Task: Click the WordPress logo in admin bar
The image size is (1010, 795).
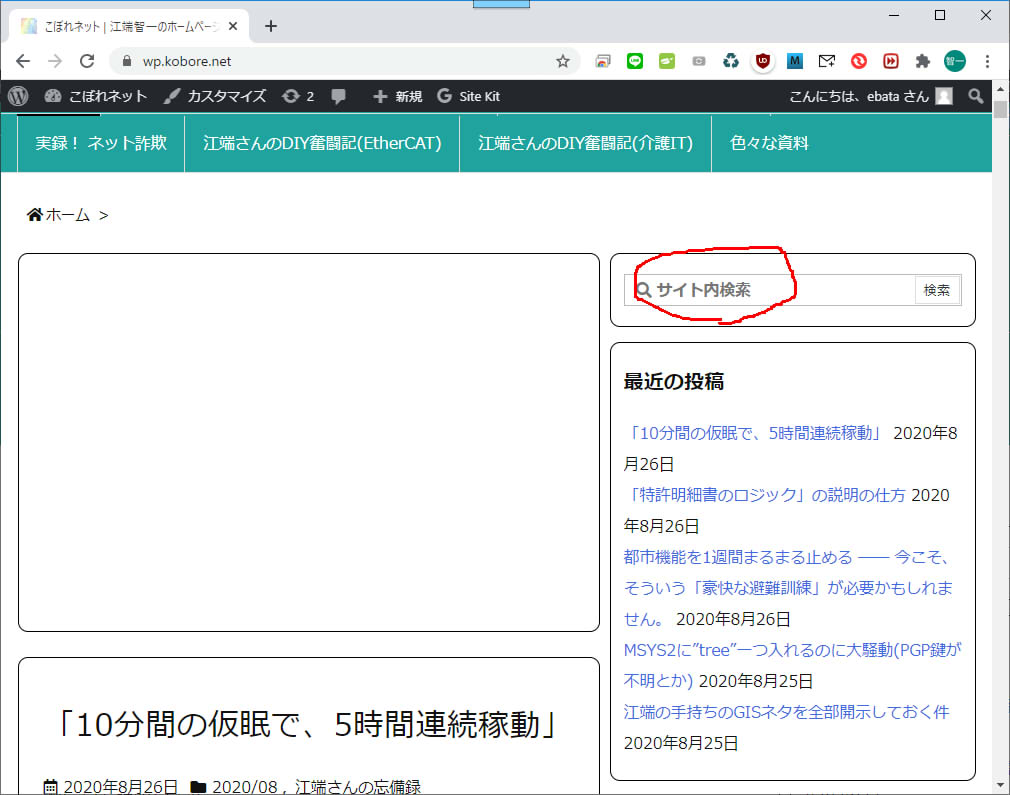Action: [x=17, y=96]
